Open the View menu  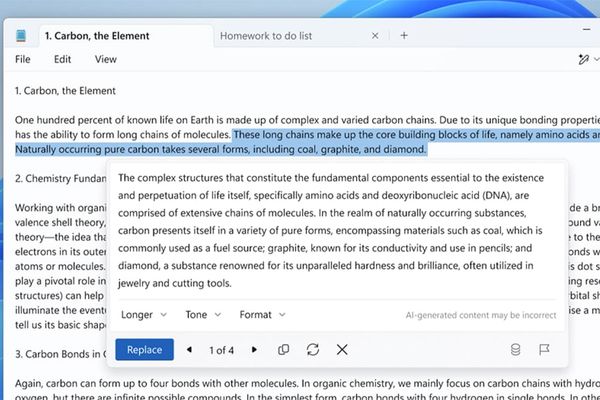106,59
